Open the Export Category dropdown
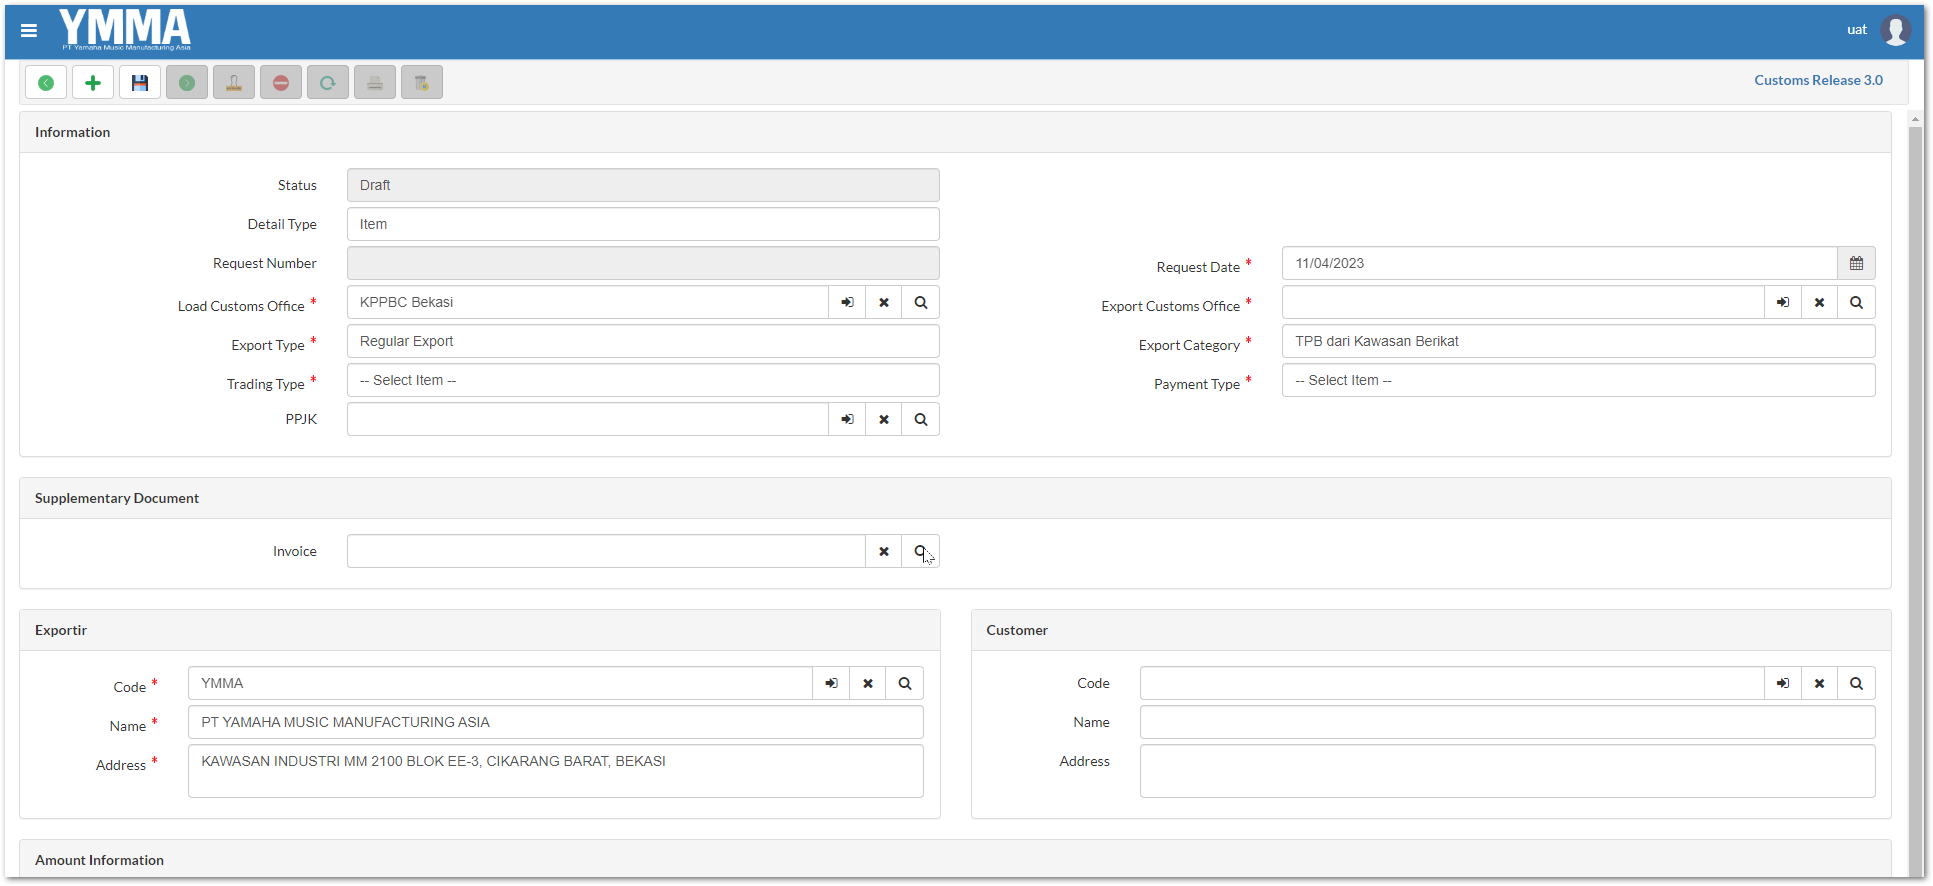 1577,342
